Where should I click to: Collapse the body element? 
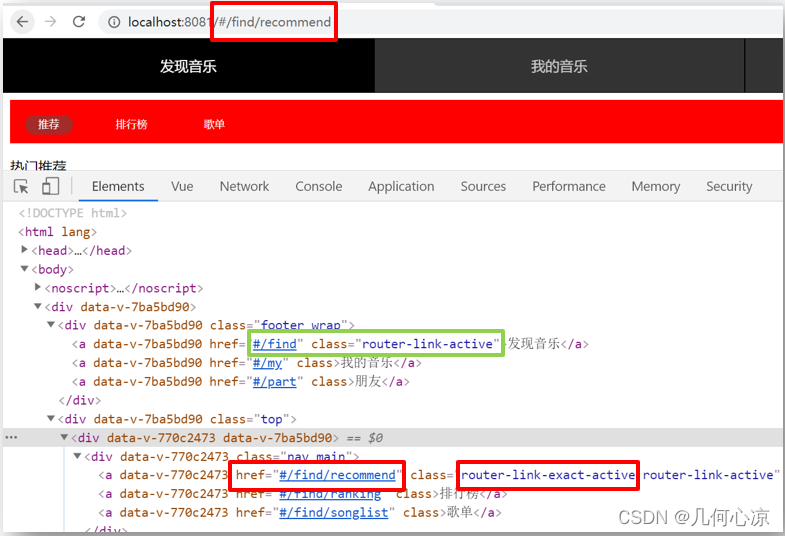pos(25,269)
